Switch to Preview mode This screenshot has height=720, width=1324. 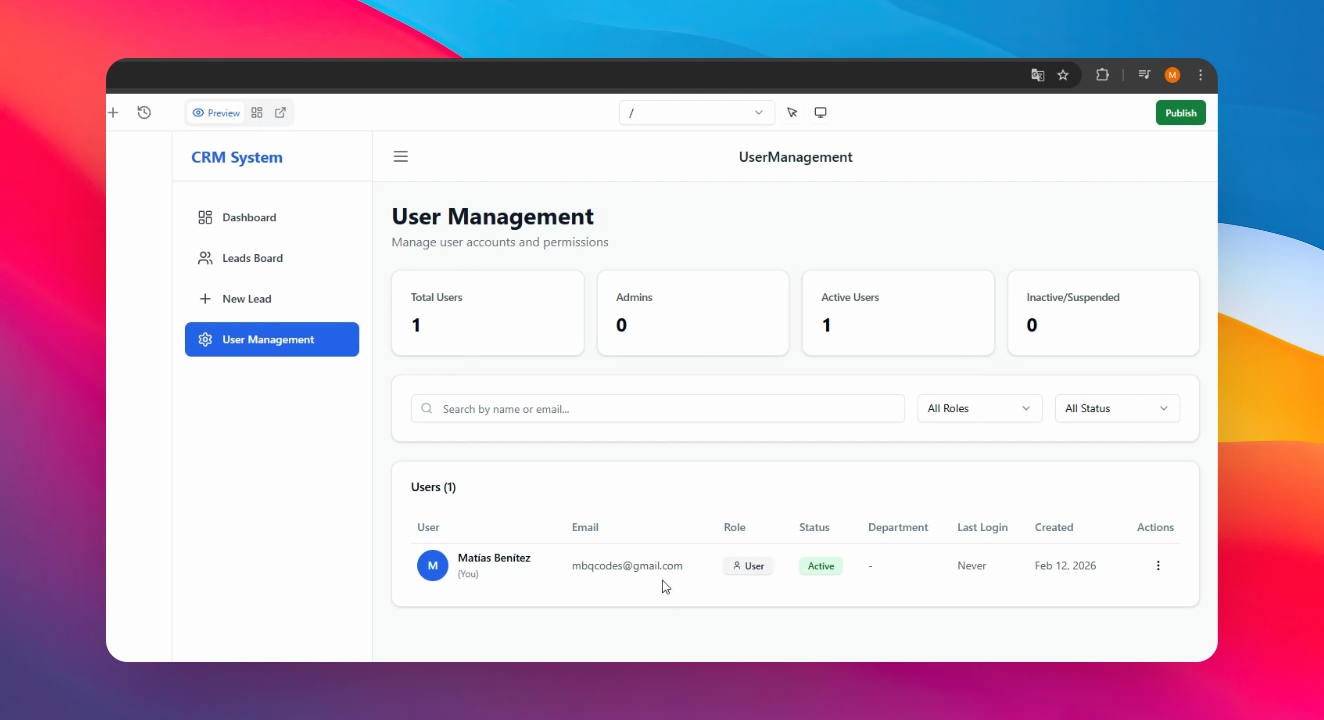tap(216, 113)
